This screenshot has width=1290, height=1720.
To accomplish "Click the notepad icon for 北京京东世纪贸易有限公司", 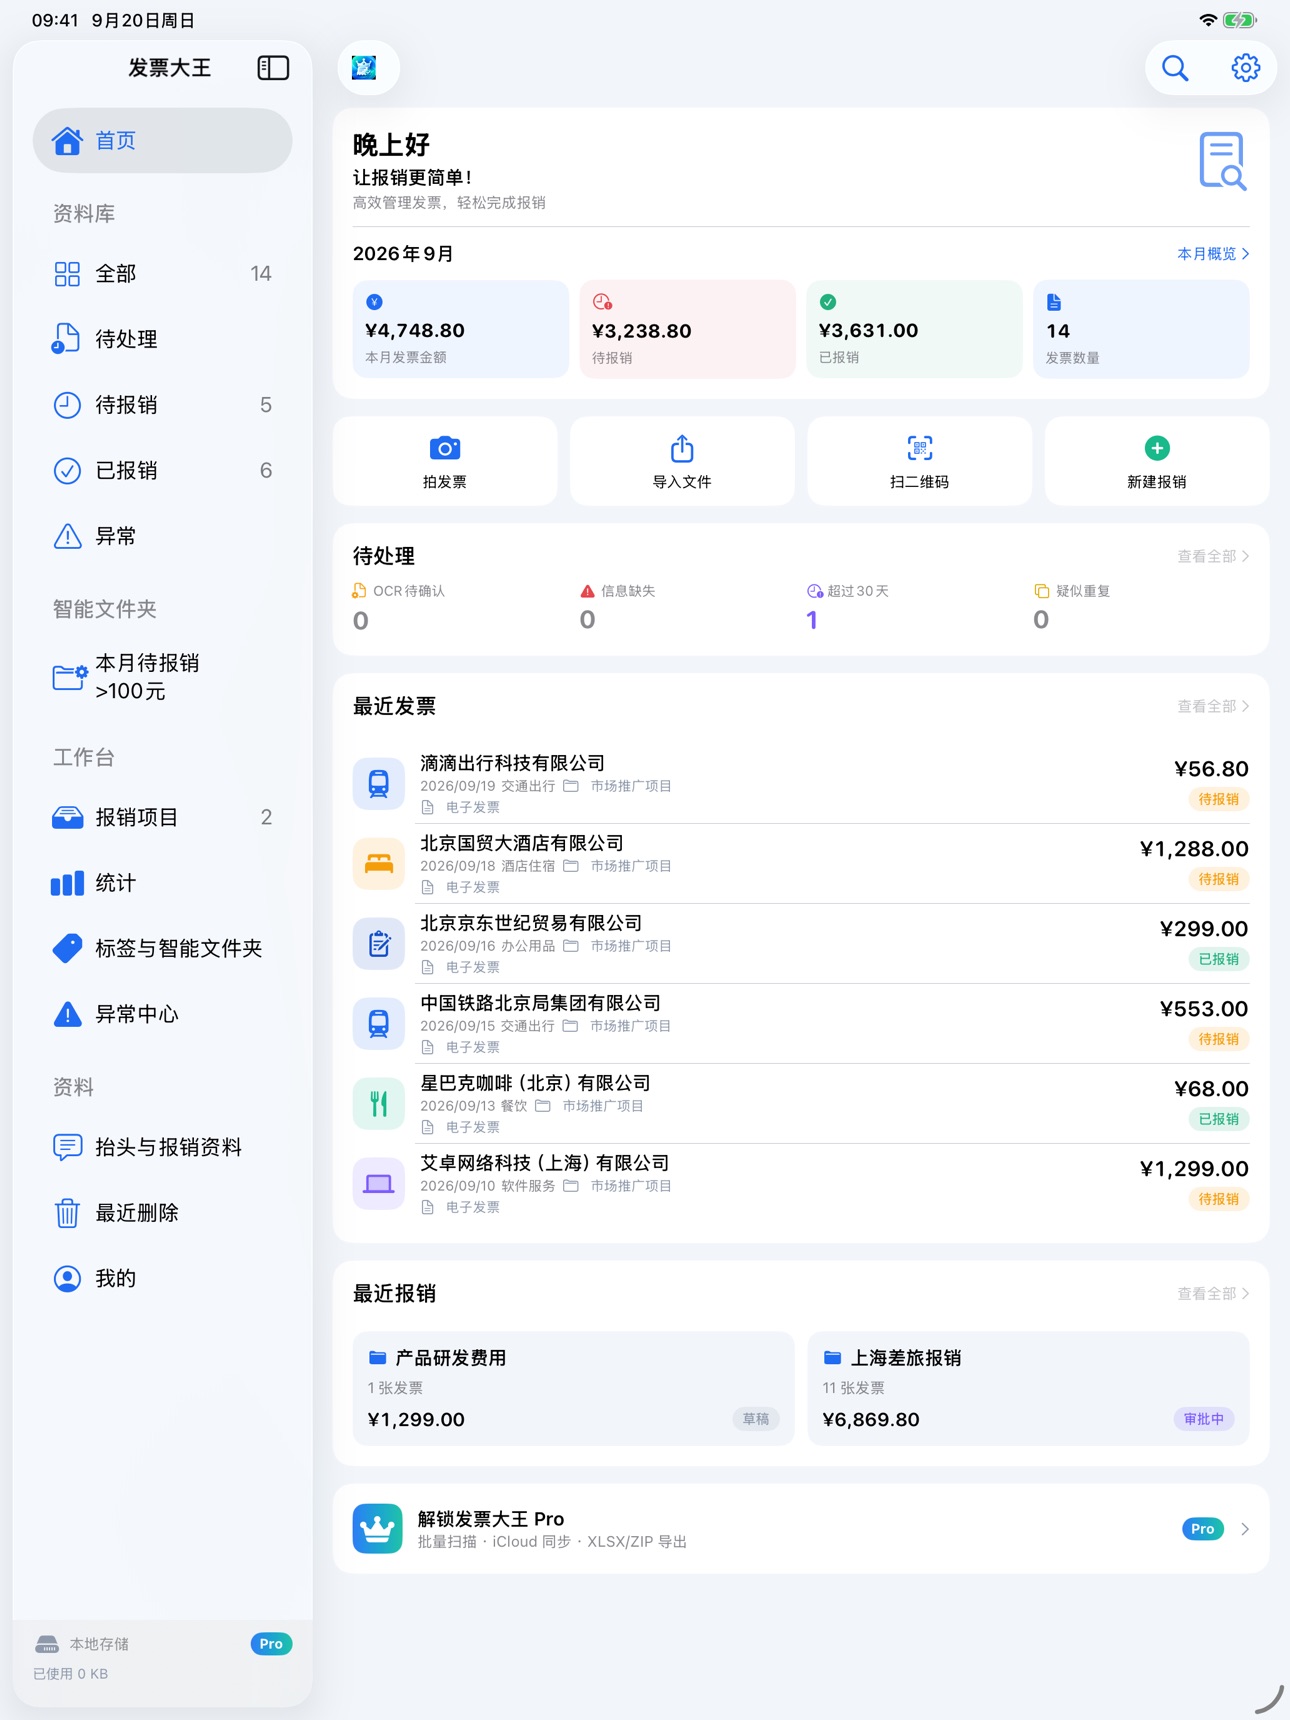I will 379,943.
